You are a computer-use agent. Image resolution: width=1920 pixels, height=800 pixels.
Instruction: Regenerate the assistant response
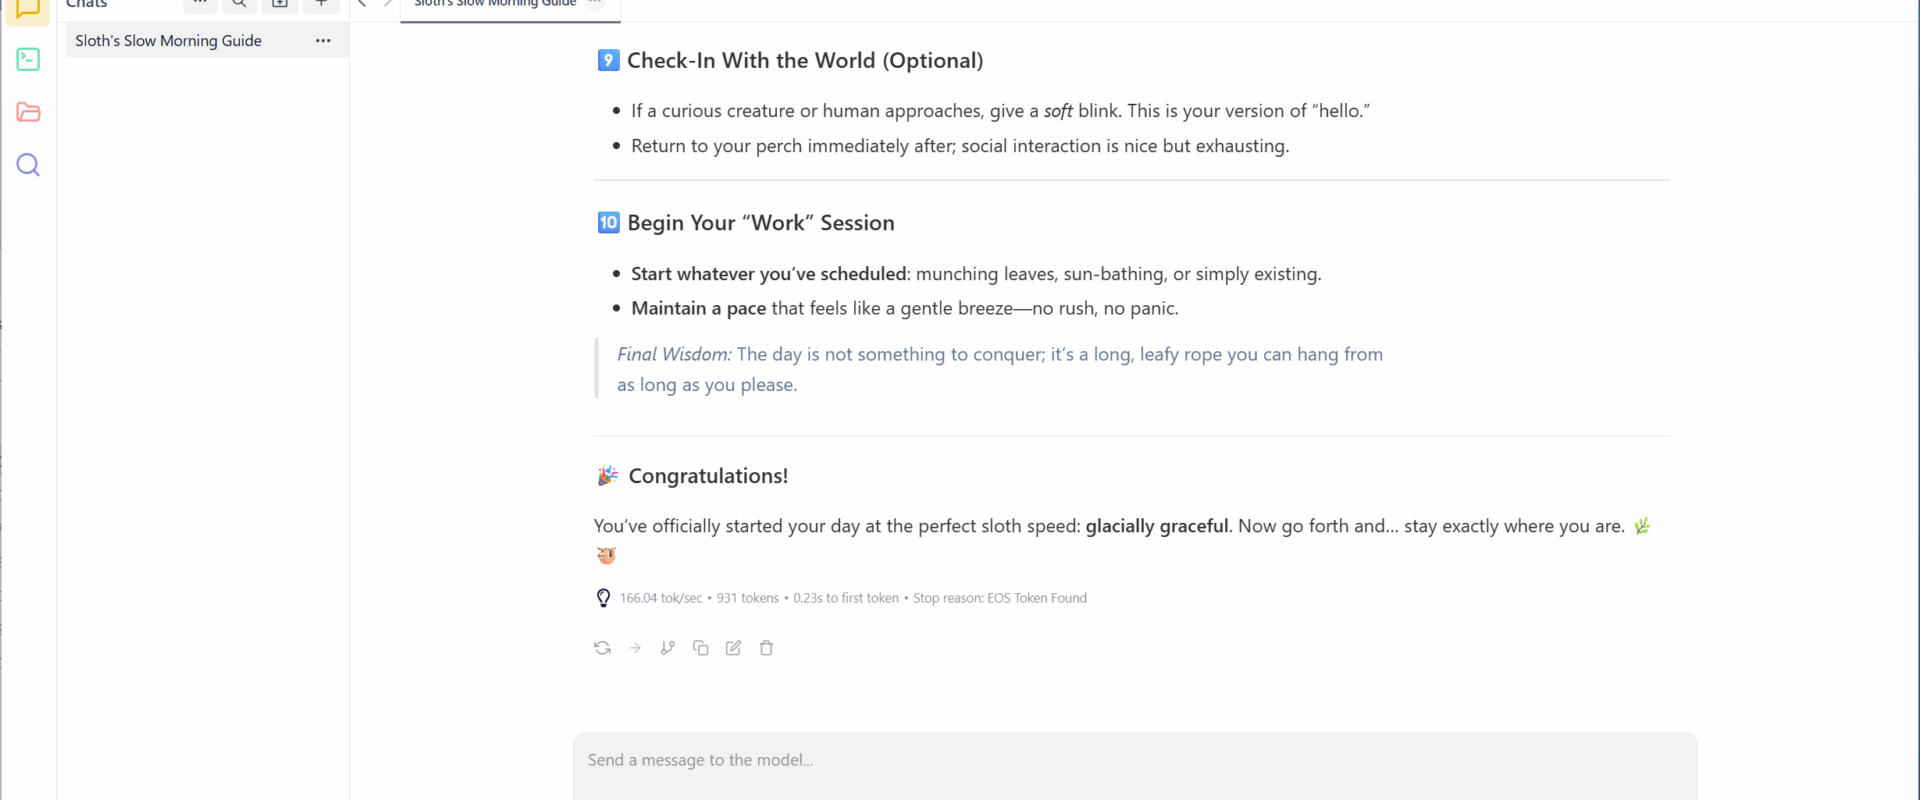(x=602, y=648)
